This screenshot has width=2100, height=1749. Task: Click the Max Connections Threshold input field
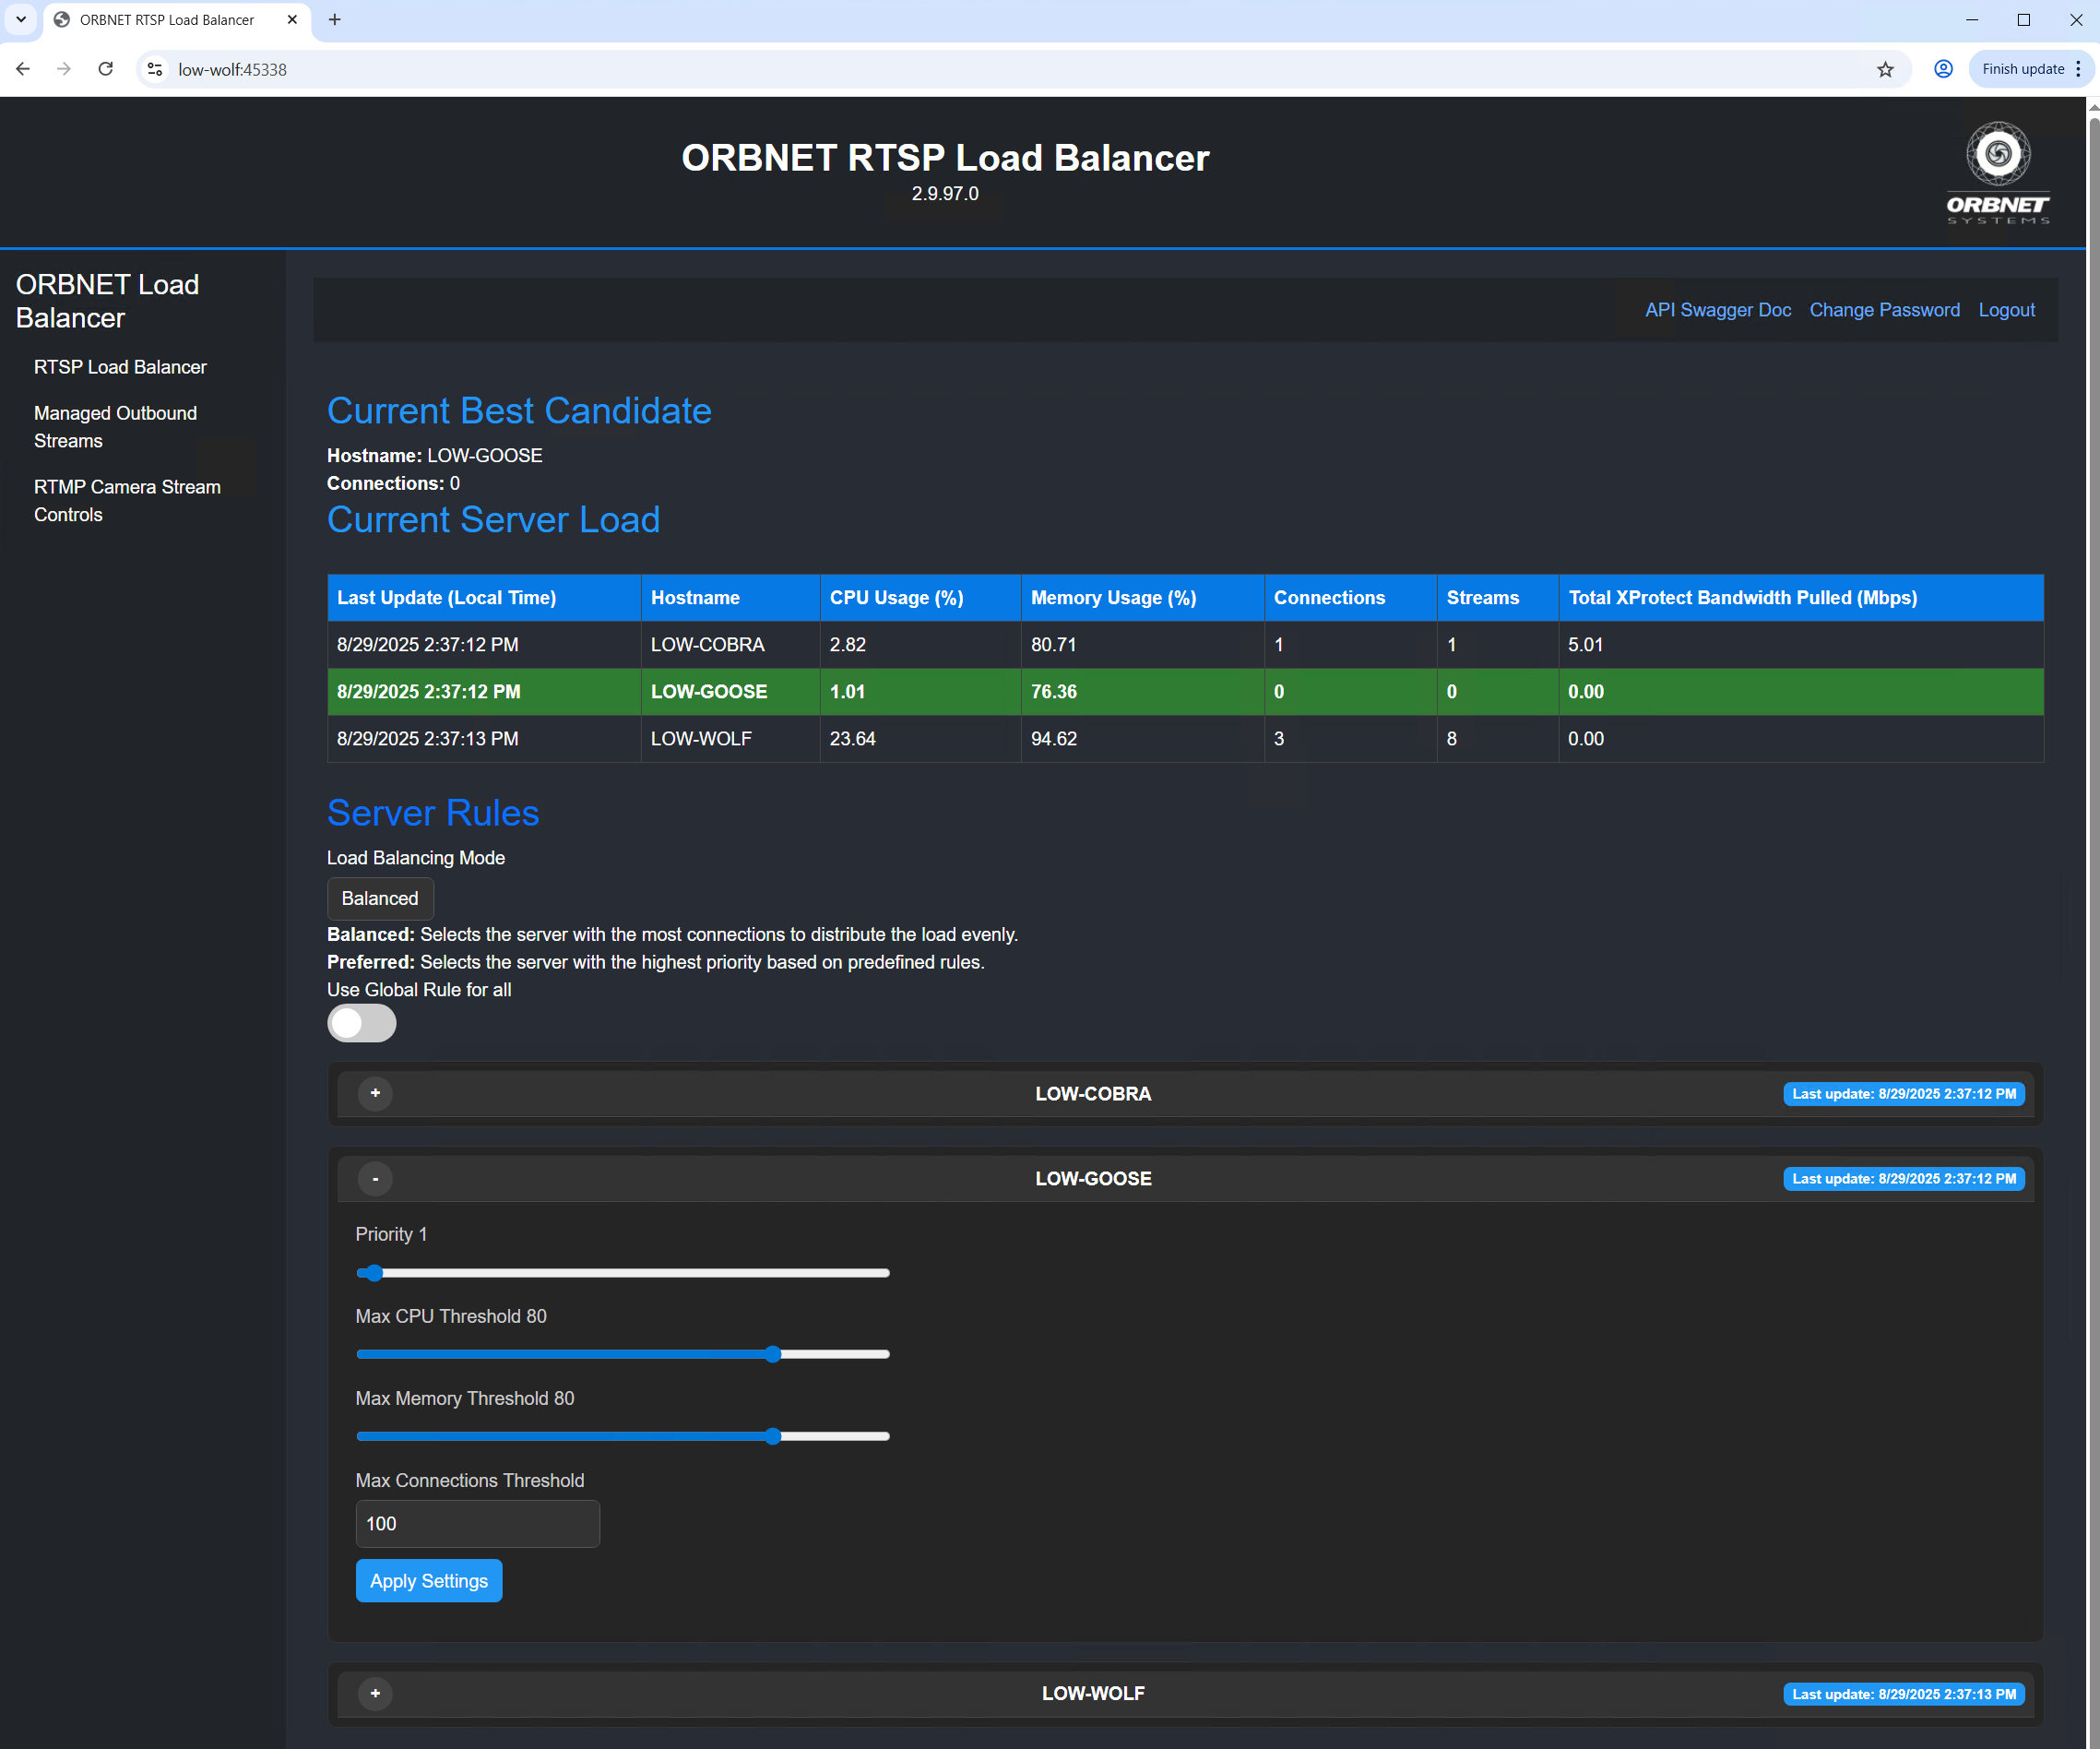coord(478,1523)
